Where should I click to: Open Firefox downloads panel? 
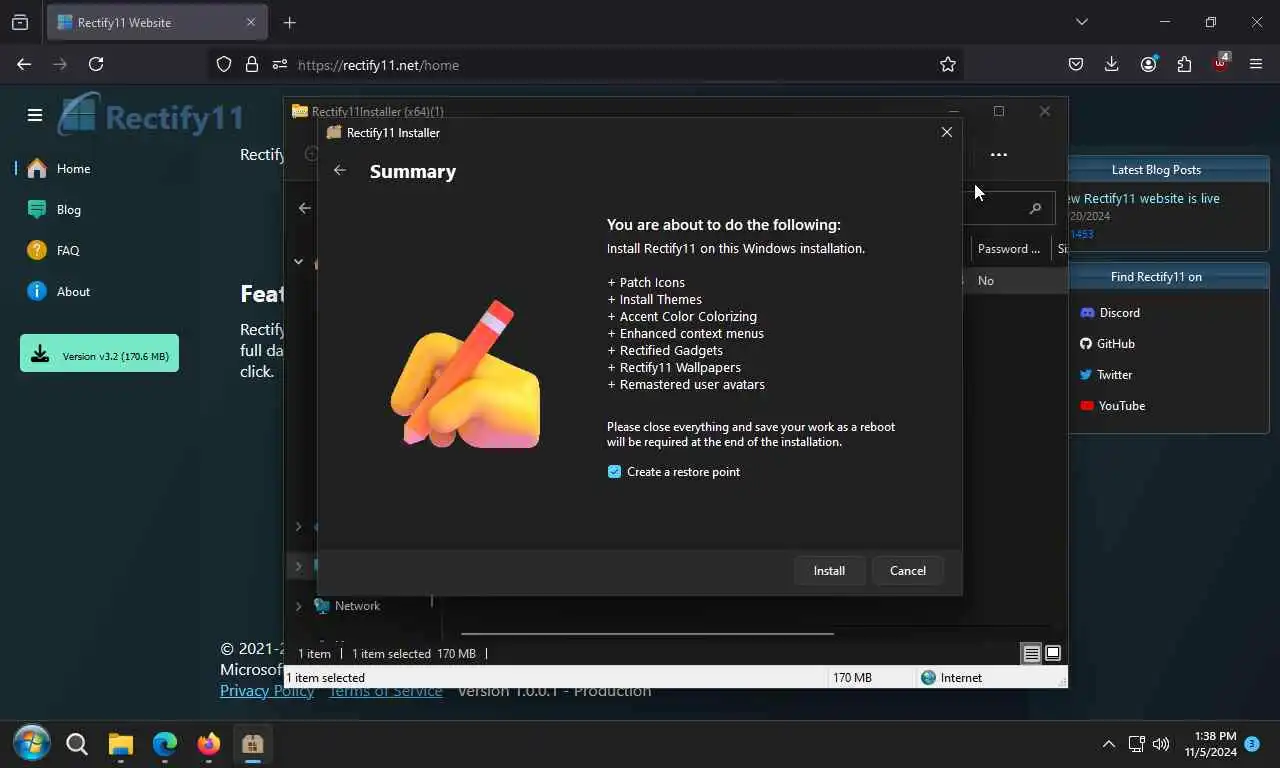coord(1112,64)
